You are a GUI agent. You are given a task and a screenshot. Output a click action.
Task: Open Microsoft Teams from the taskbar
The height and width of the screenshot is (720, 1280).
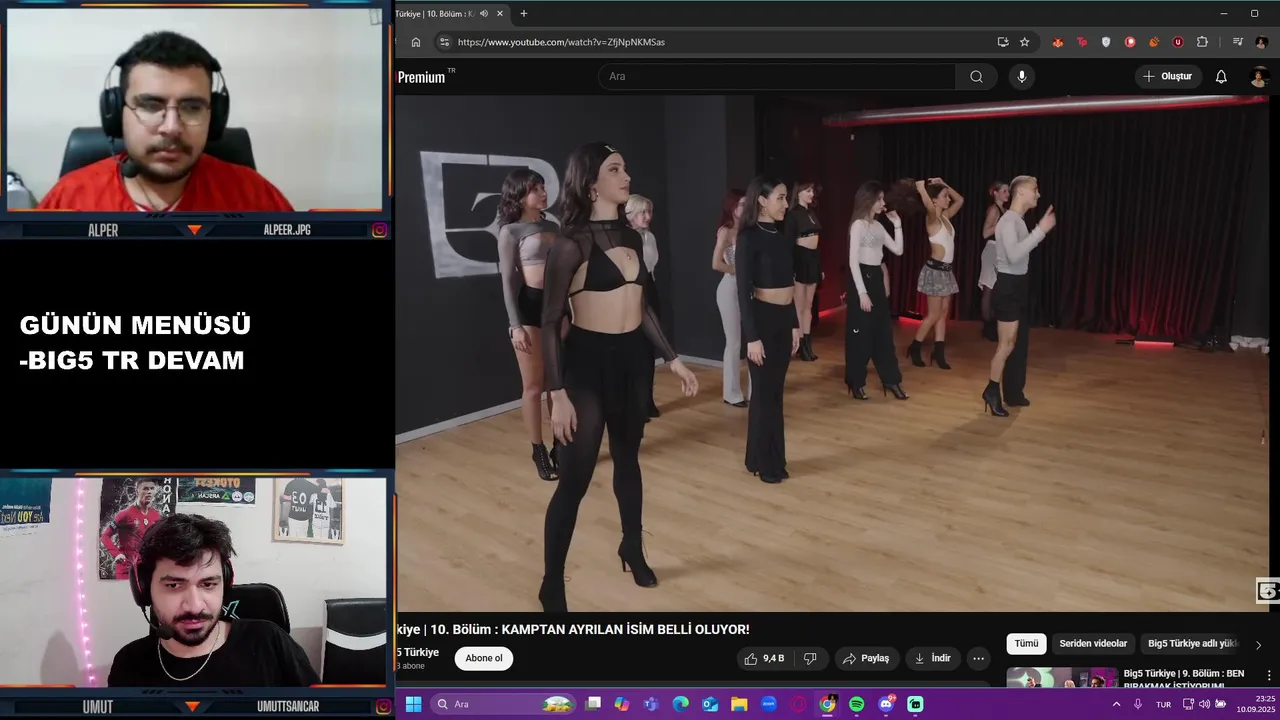pos(651,704)
